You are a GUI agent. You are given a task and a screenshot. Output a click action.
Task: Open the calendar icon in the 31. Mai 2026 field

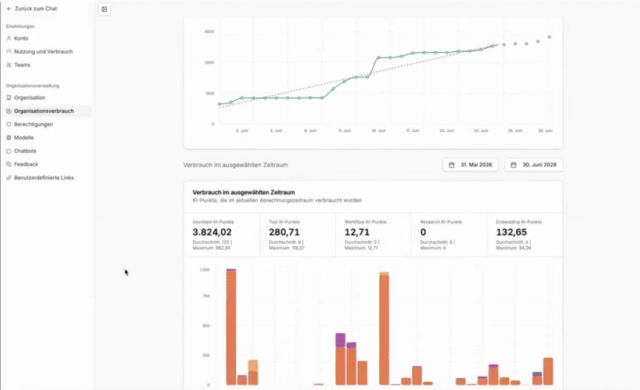coord(452,165)
